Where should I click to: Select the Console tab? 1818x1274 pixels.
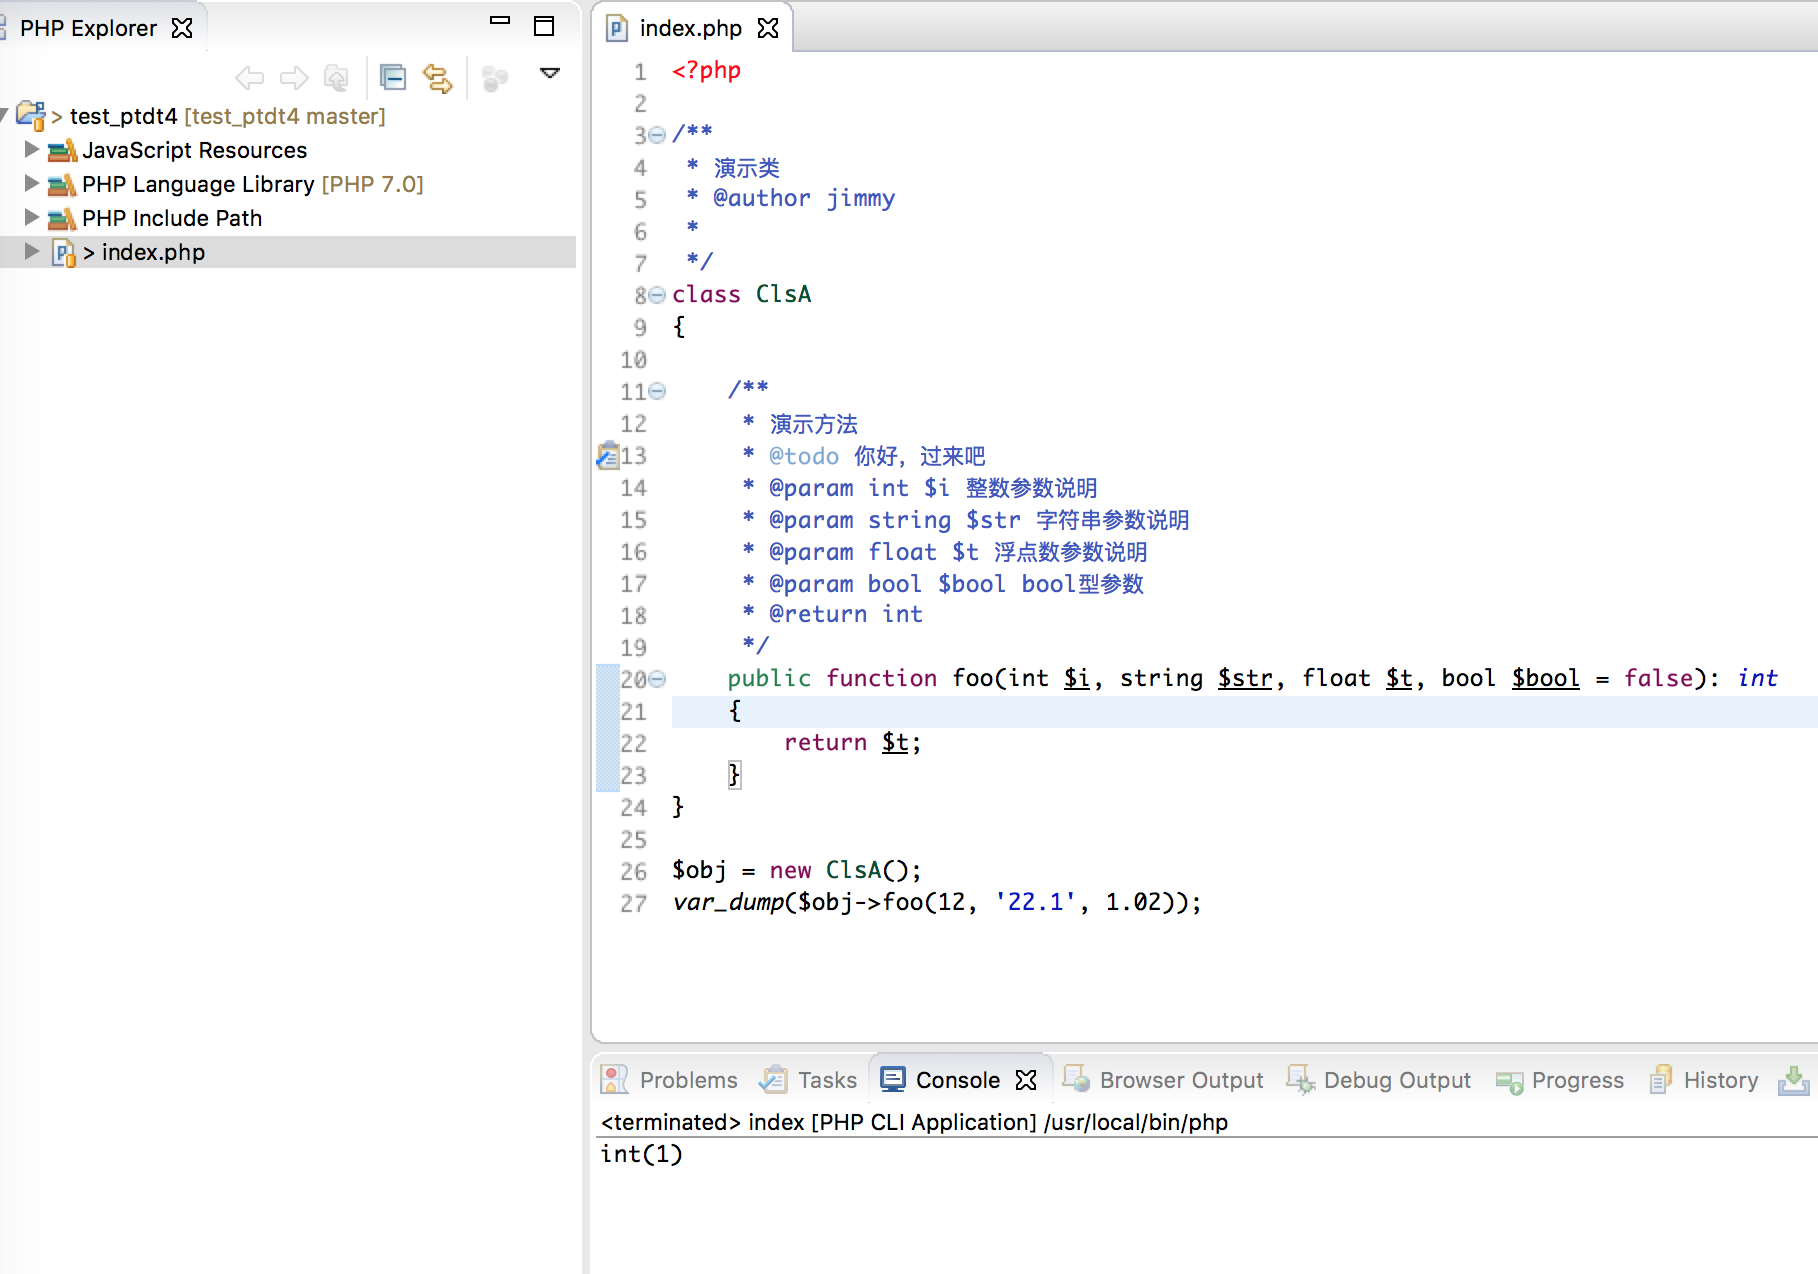[958, 1080]
